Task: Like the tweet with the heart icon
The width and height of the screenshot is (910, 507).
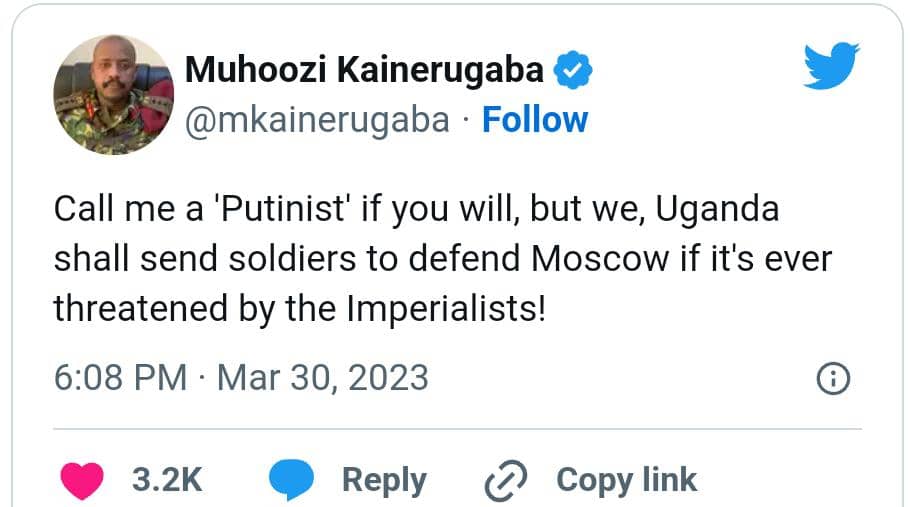Action: click(81, 480)
